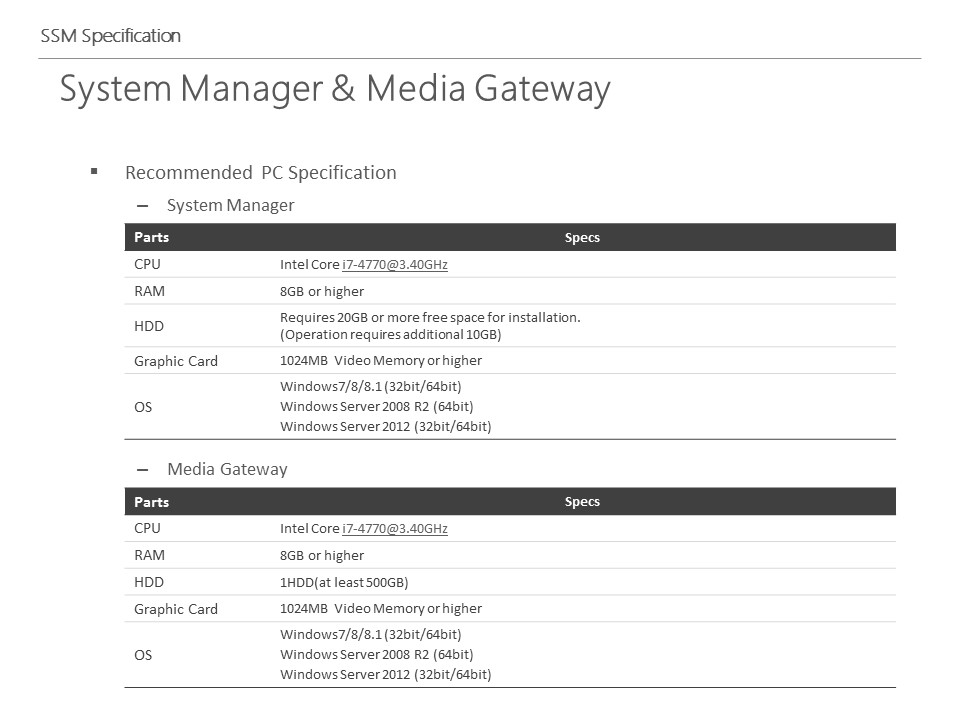
Task: Click the Specs header in Media Gateway table
Action: (x=582, y=501)
